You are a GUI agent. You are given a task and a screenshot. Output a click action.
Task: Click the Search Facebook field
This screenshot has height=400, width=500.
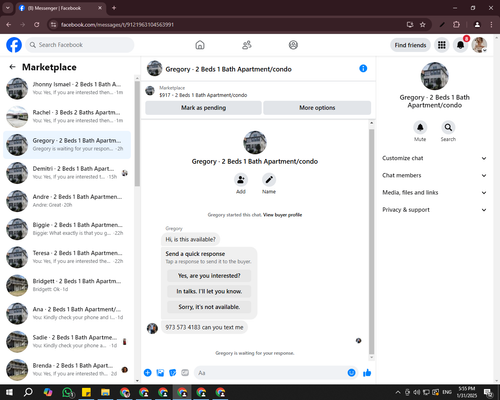point(80,45)
